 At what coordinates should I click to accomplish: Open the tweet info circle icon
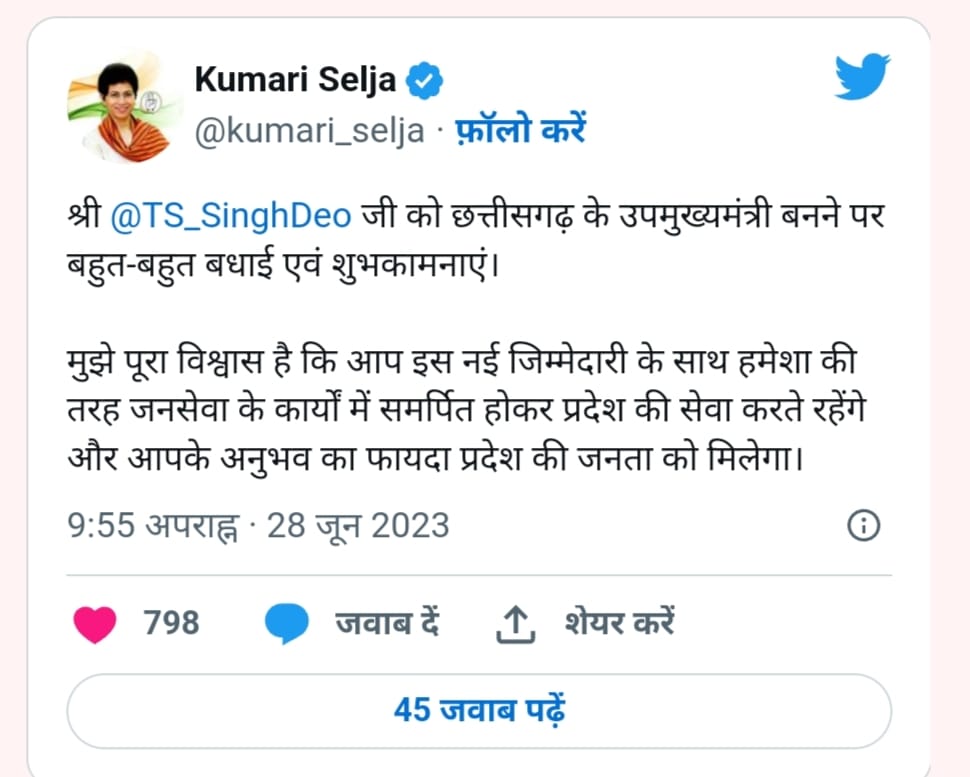pos(863,526)
